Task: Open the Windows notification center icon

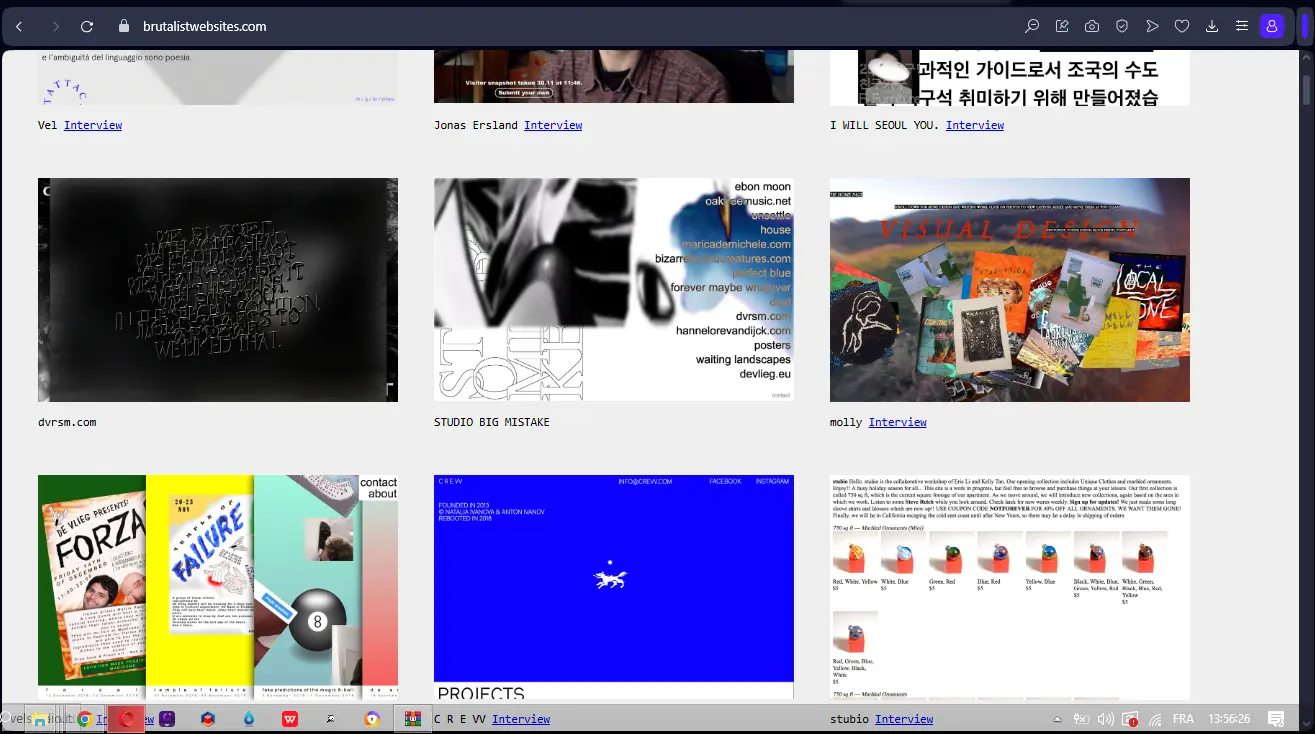Action: (1276, 719)
